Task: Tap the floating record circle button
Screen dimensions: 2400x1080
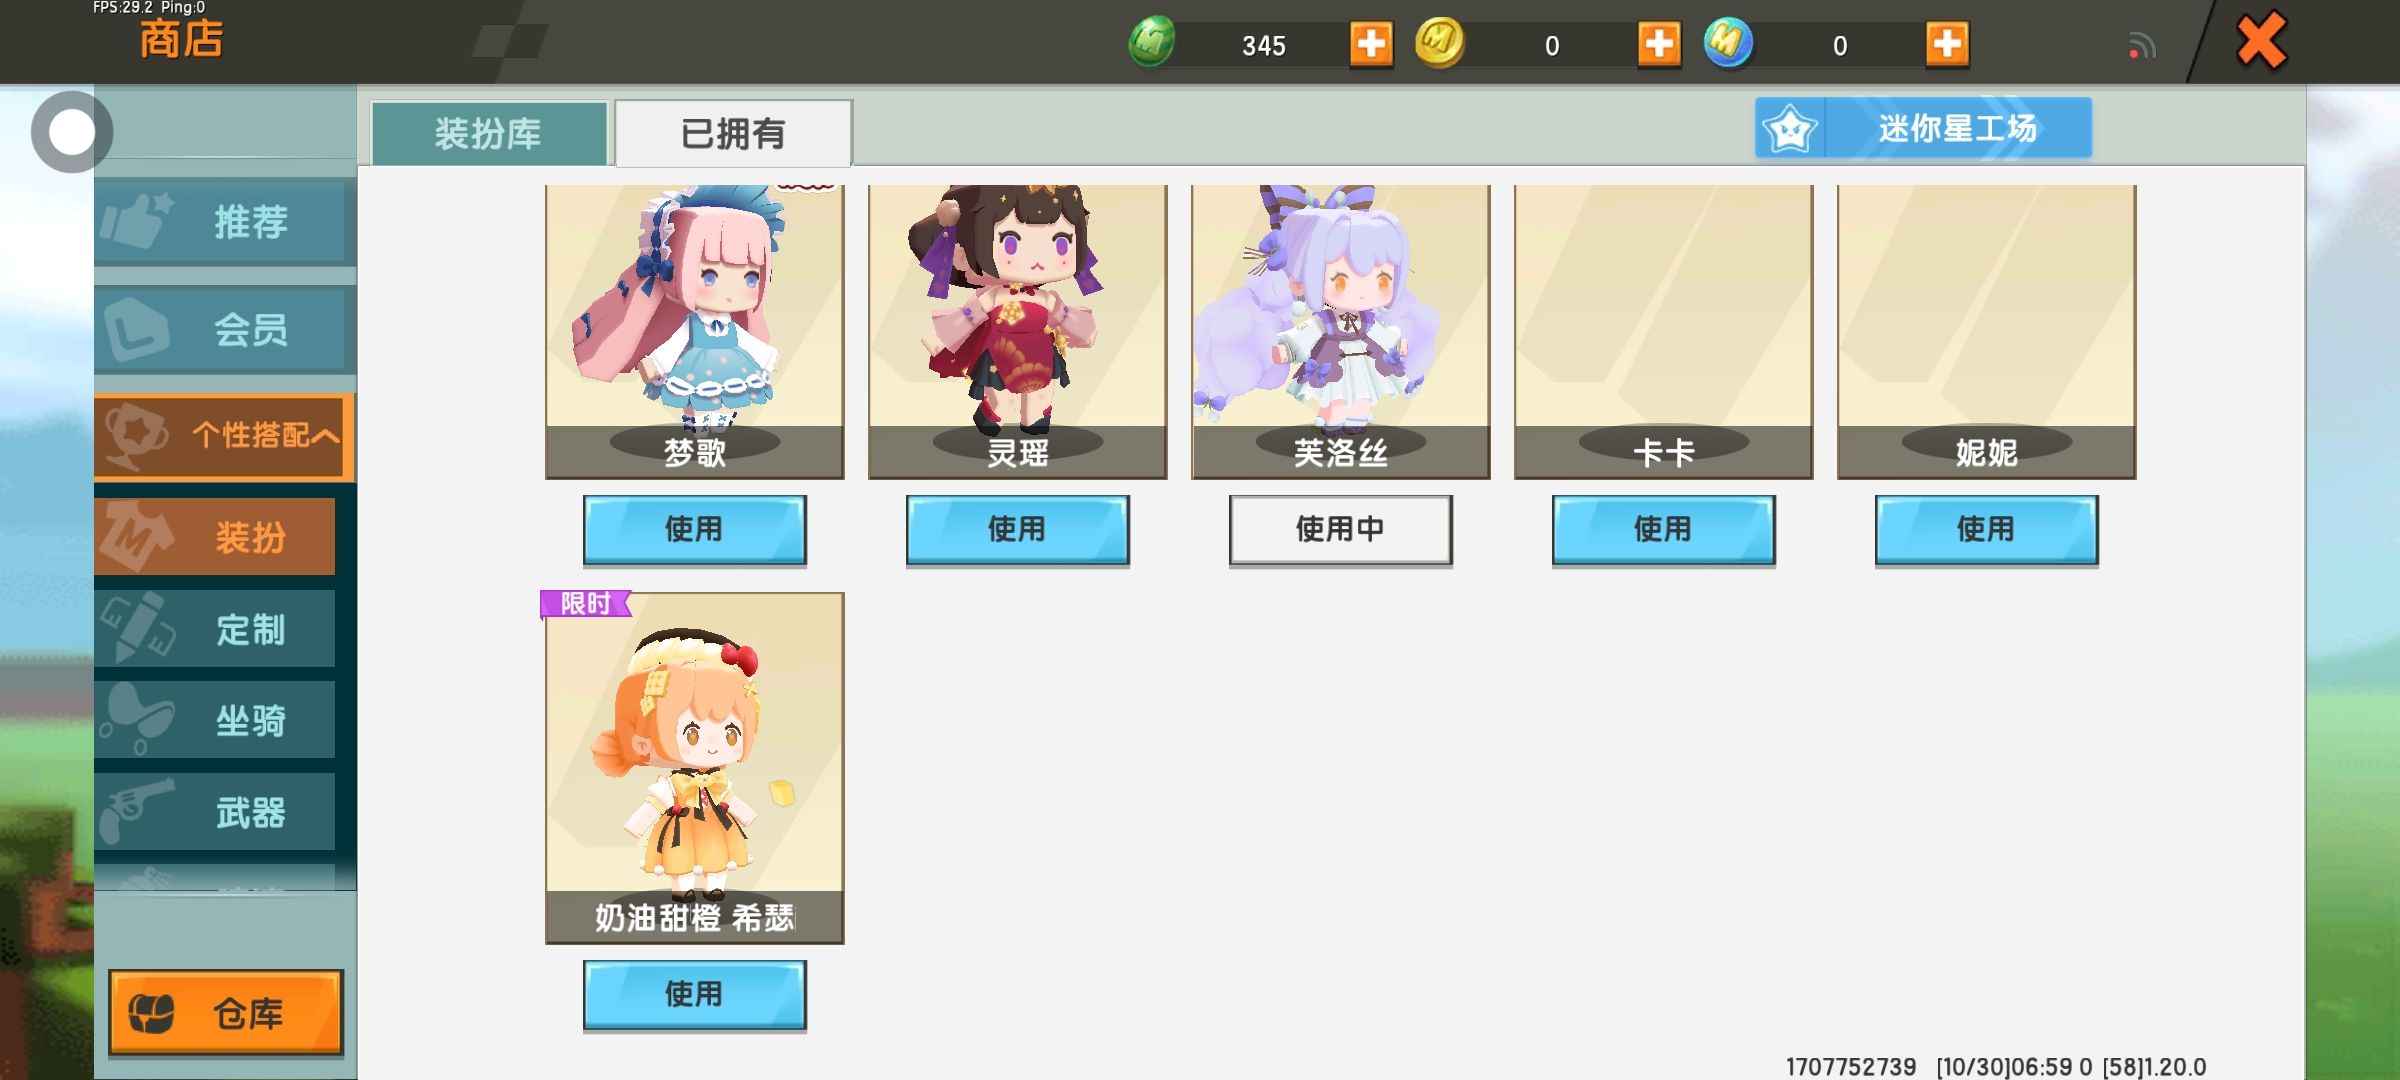Action: point(71,132)
